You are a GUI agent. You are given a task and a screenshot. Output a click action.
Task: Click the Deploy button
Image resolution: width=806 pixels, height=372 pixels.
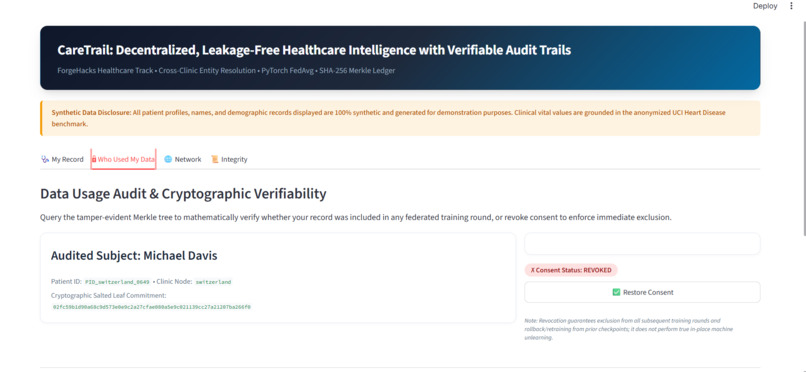pos(765,6)
